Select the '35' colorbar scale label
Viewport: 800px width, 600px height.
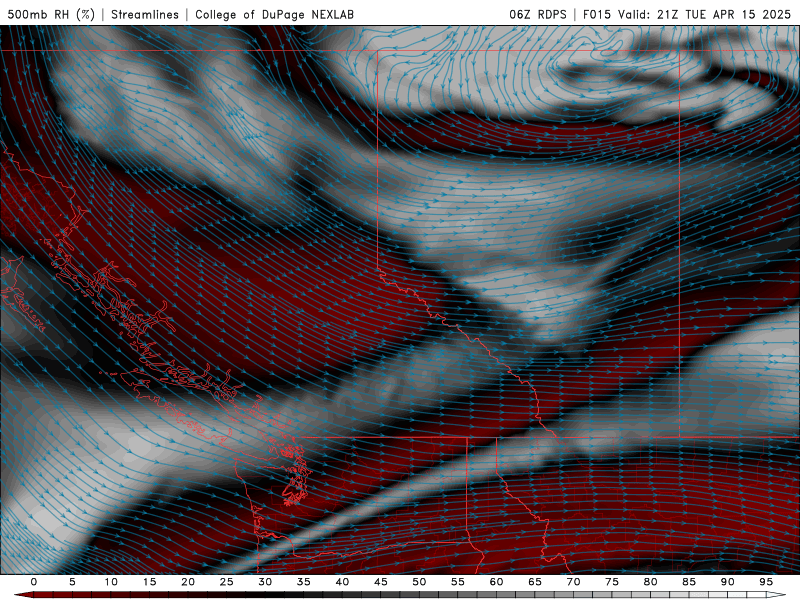tap(304, 582)
